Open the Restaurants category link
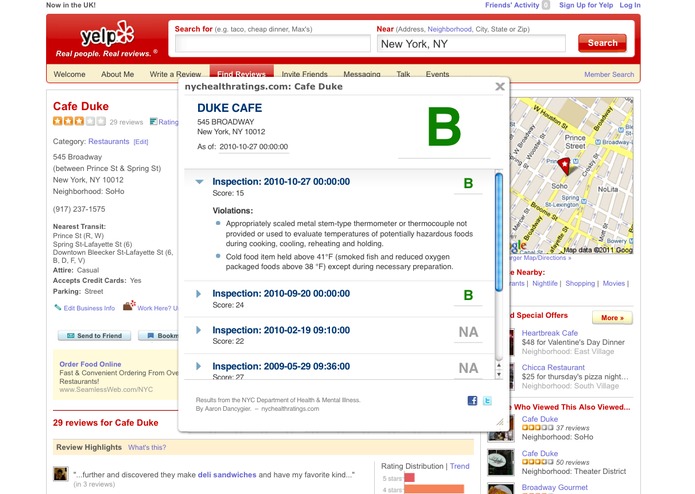Image resolution: width=695 pixels, height=494 pixels. (109, 141)
